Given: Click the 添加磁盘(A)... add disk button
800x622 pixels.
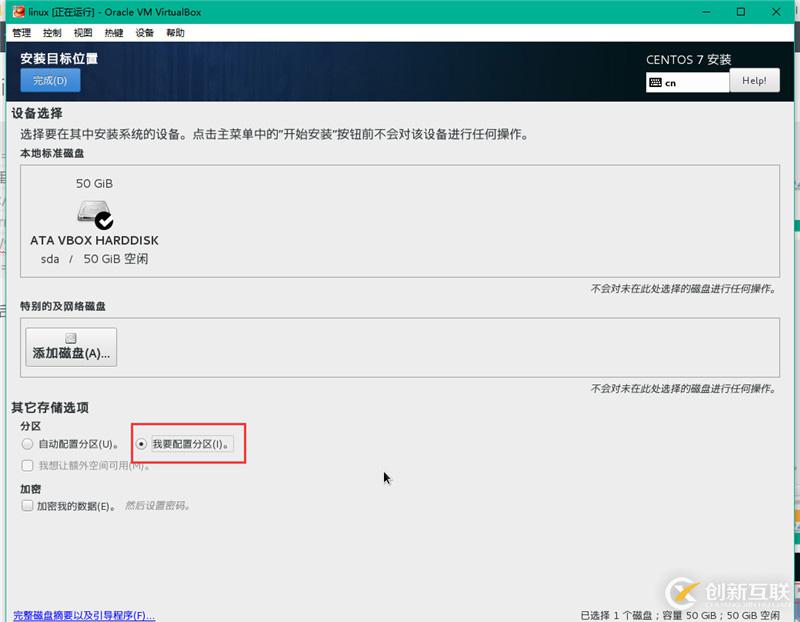Looking at the screenshot, I should [71, 347].
